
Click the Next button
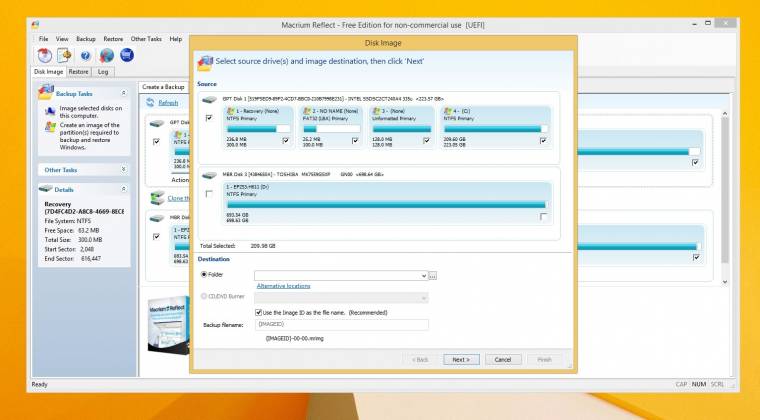click(x=461, y=359)
